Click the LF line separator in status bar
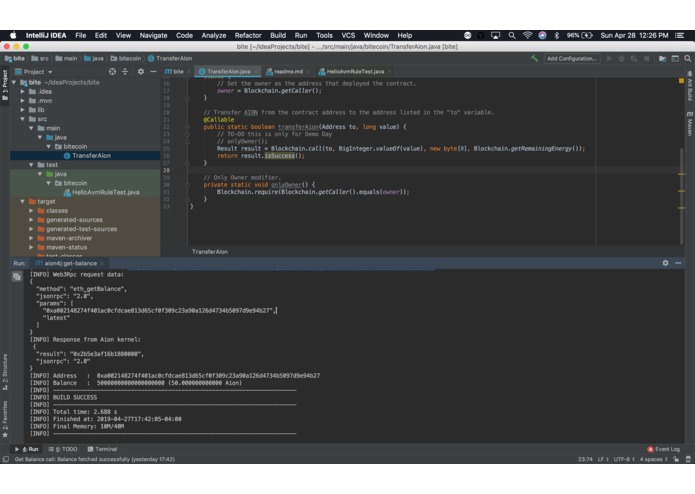Screen dimensions: 695x494 point(603,459)
